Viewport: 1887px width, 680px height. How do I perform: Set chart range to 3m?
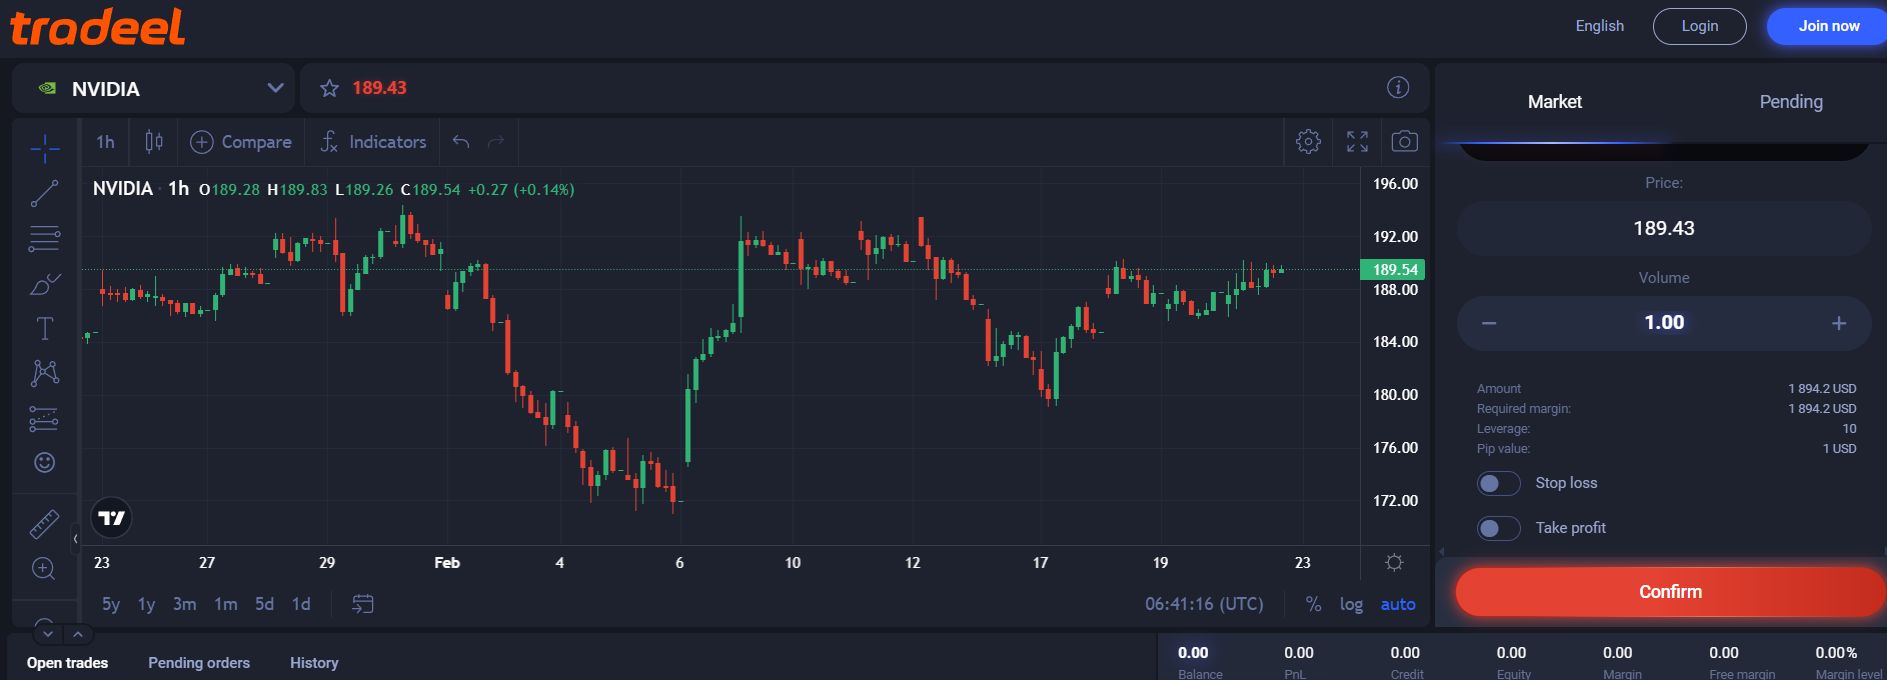(184, 604)
